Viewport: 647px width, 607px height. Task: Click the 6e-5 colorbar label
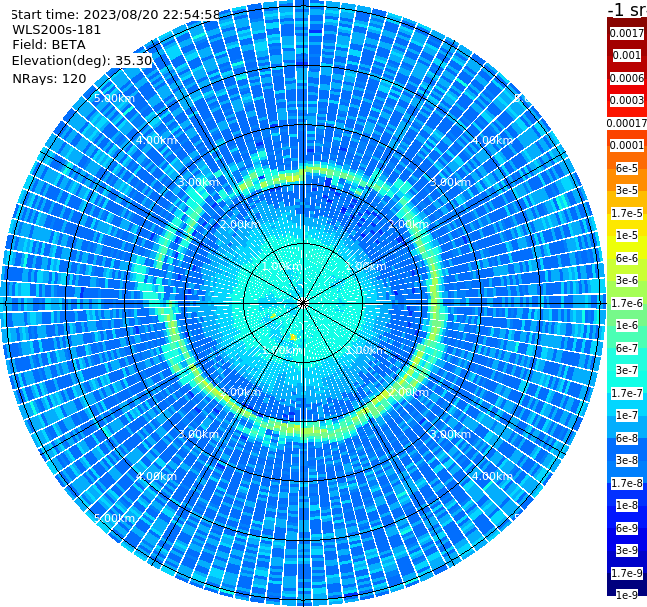627,168
